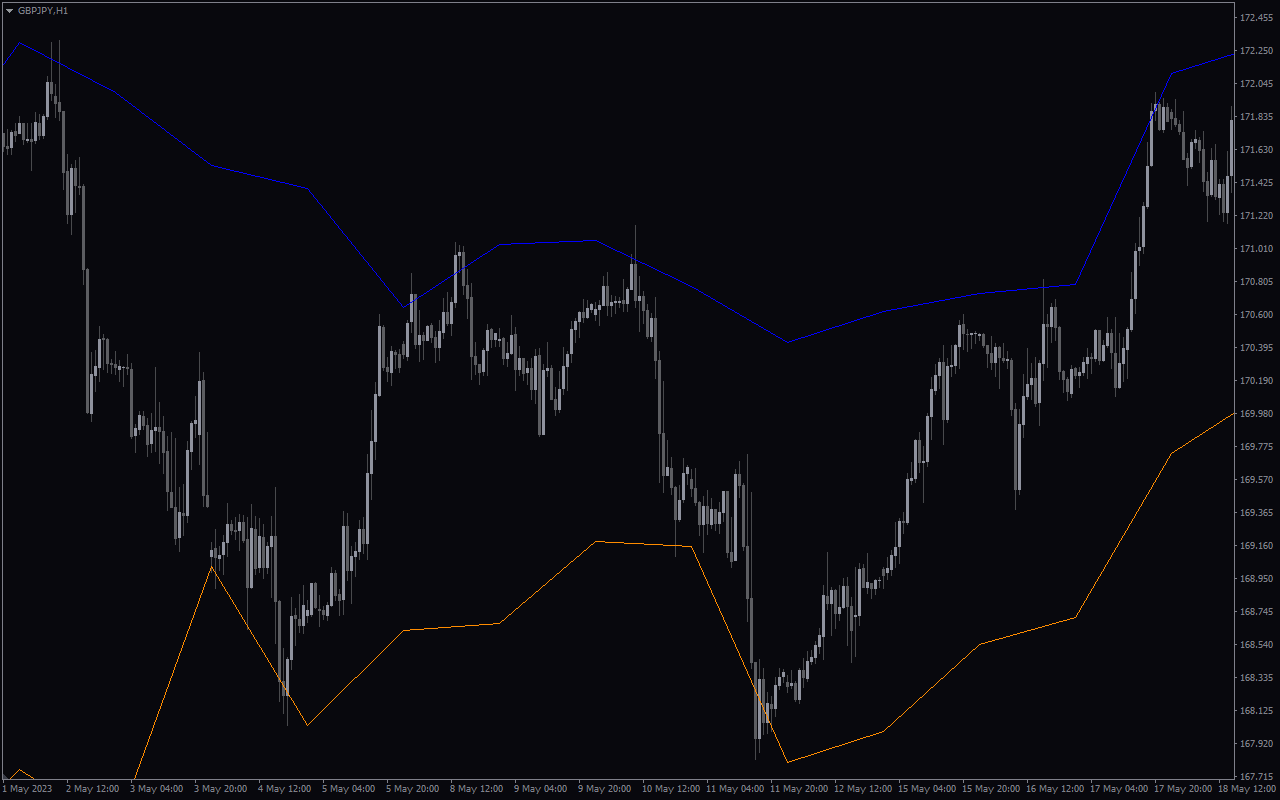Click the 16 May 12:00 time label
The image size is (1280, 800).
pos(1055,789)
